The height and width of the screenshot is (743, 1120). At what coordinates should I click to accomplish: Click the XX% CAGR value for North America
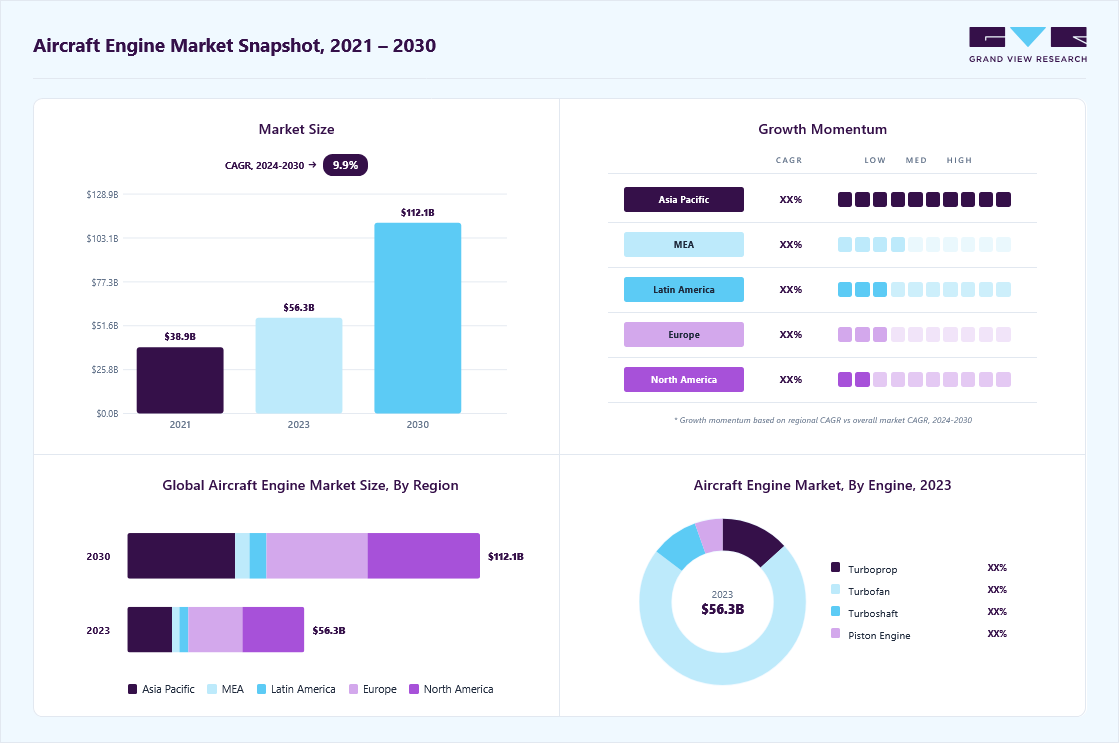pyautogui.click(x=791, y=379)
